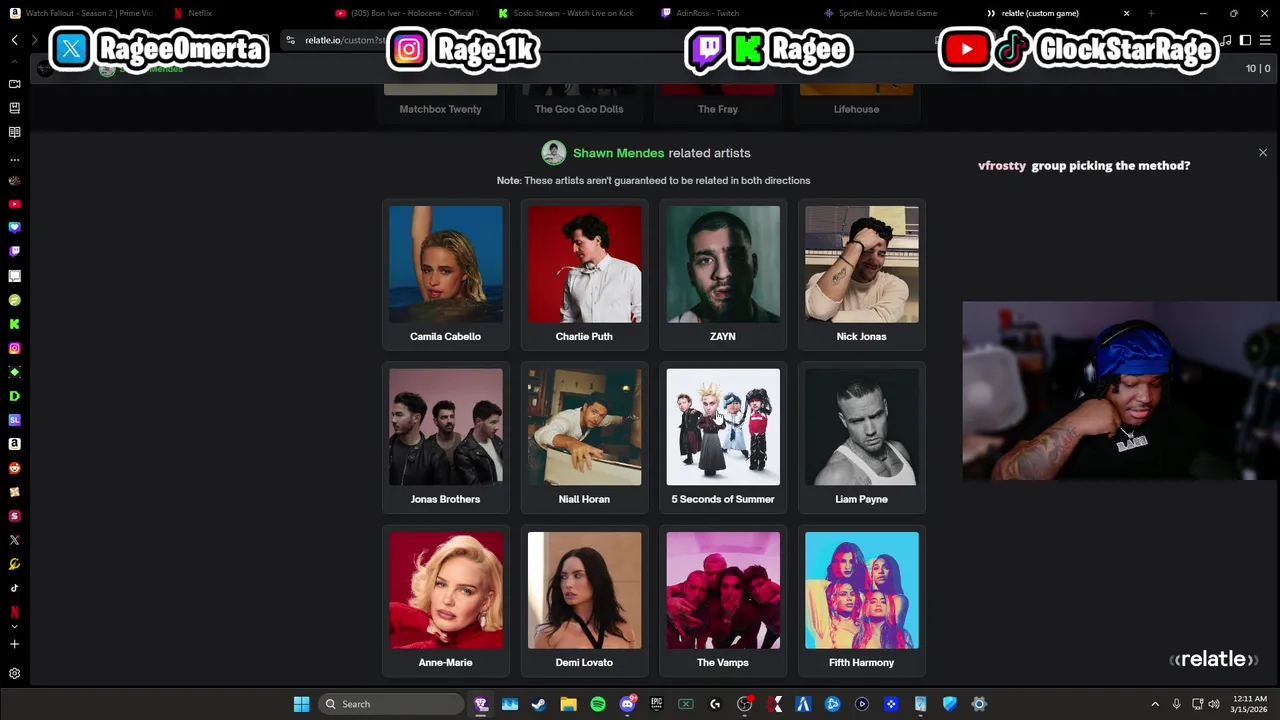Open Reddit from the browser sidebar

coord(14,468)
